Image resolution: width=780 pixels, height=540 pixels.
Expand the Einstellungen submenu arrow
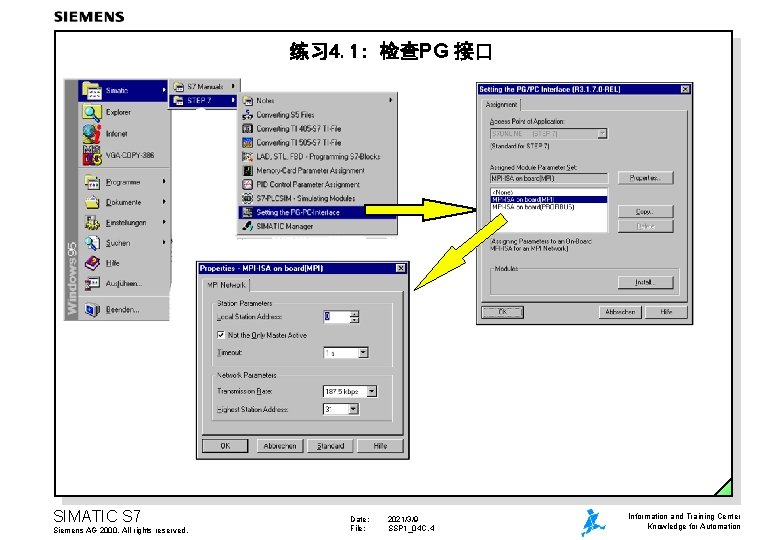(x=164, y=222)
